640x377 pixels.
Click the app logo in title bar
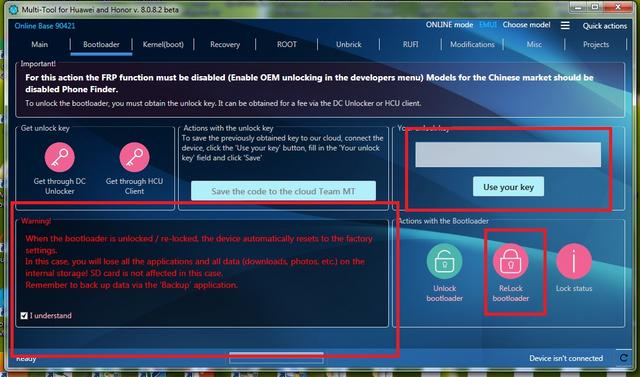[x=13, y=9]
